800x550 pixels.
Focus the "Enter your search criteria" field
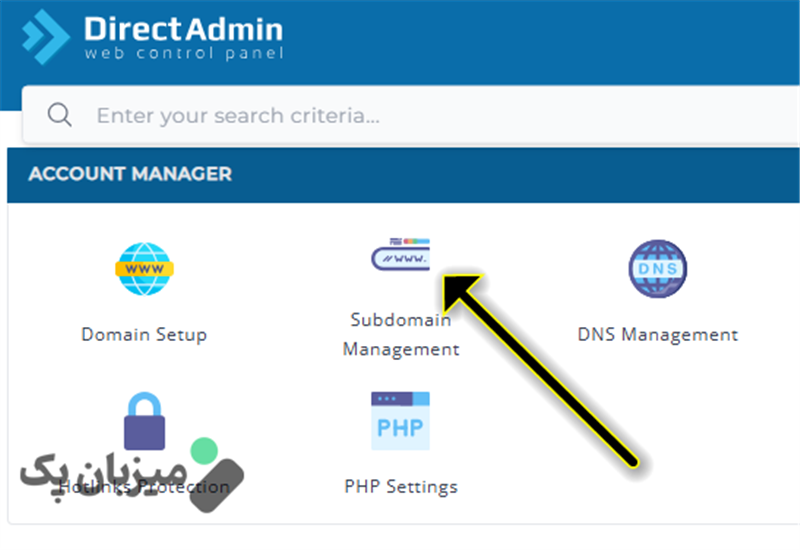410,115
